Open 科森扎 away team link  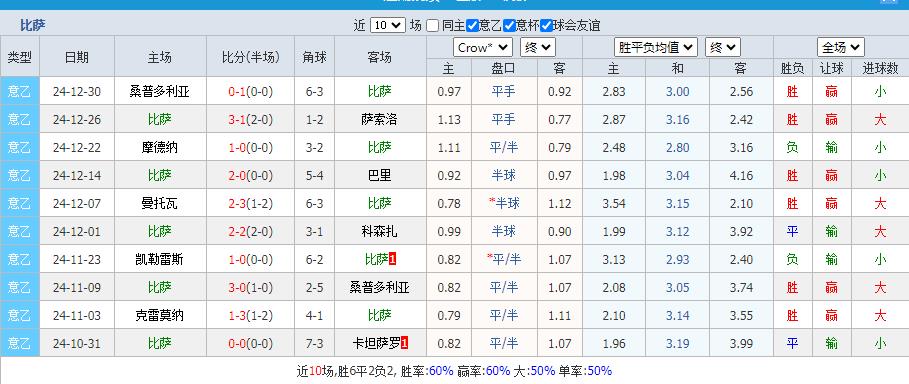point(380,231)
